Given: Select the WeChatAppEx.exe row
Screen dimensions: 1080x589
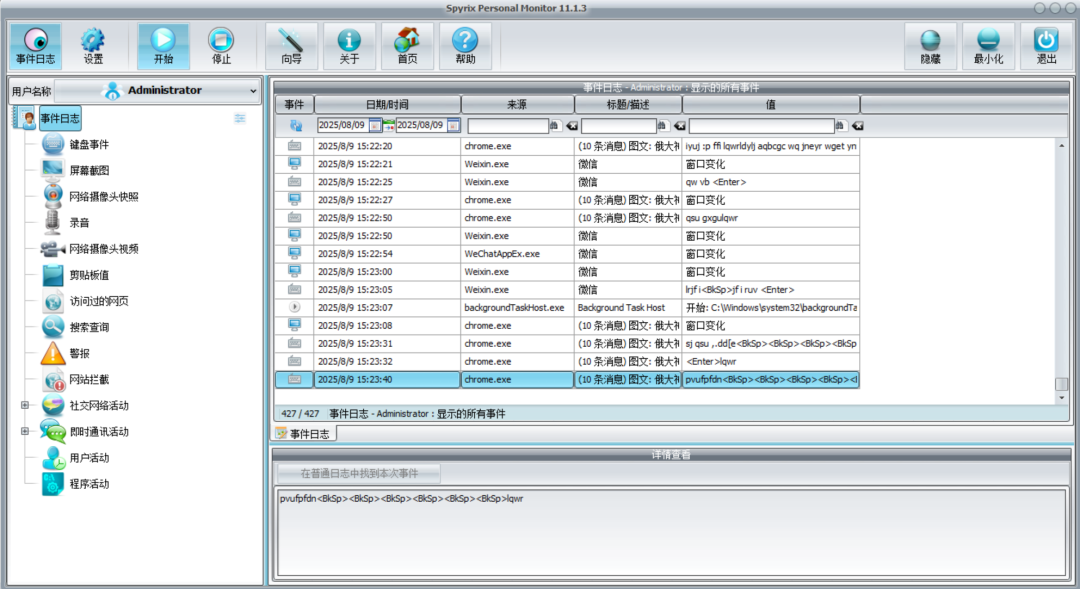Looking at the screenshot, I should [x=567, y=254].
